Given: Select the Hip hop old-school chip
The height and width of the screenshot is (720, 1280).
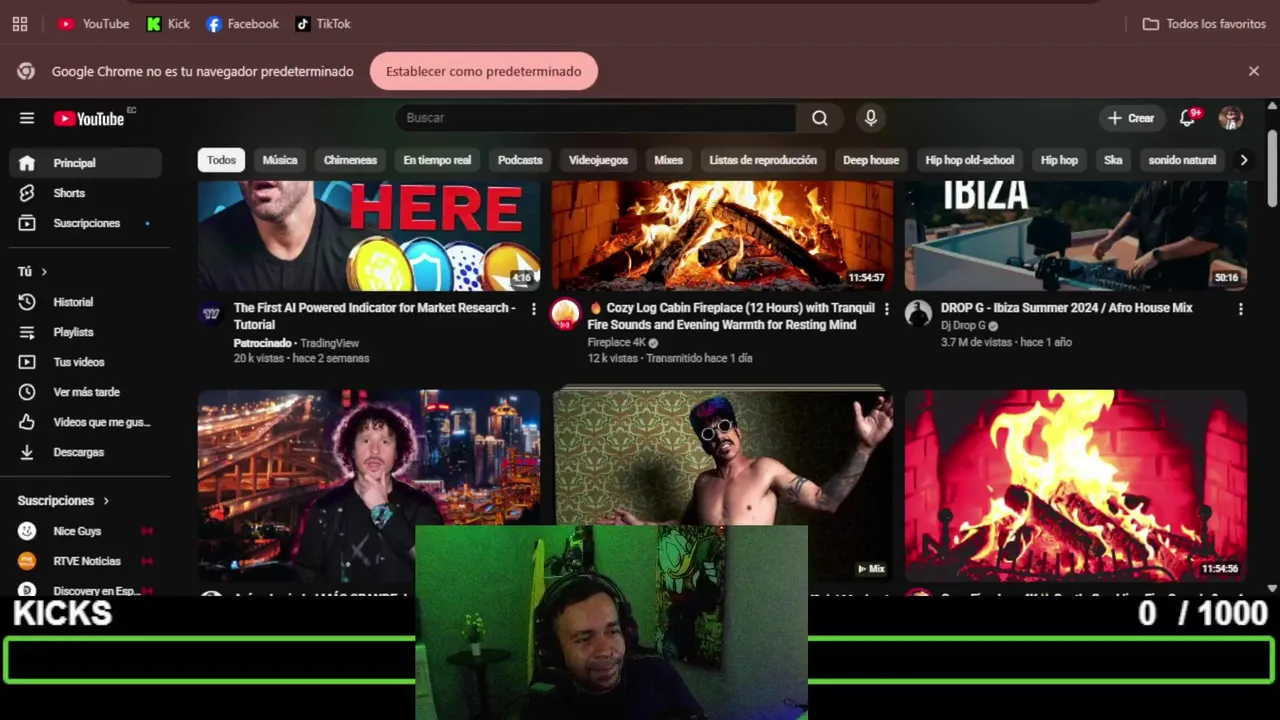Looking at the screenshot, I should (969, 160).
